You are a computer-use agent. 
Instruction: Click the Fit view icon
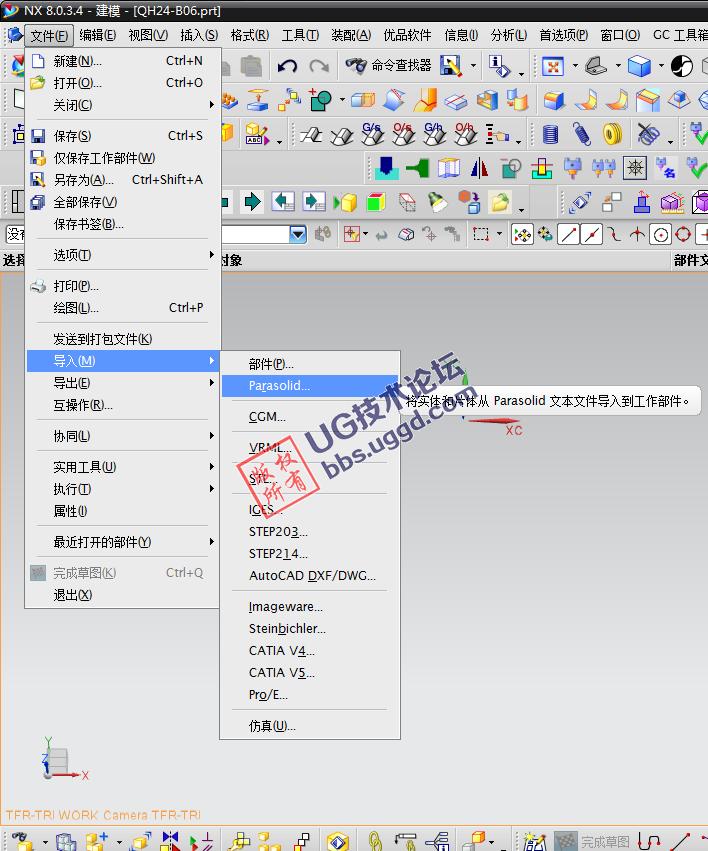pos(553,66)
